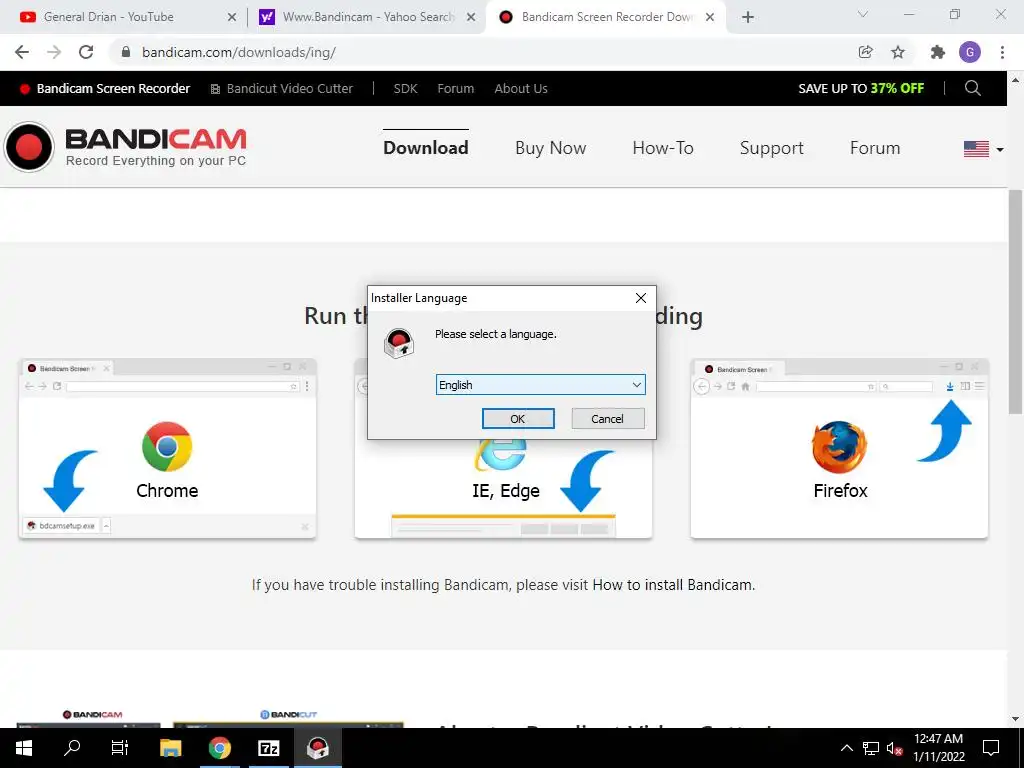
Task: Close the Installer Language dialog
Action: (x=641, y=298)
